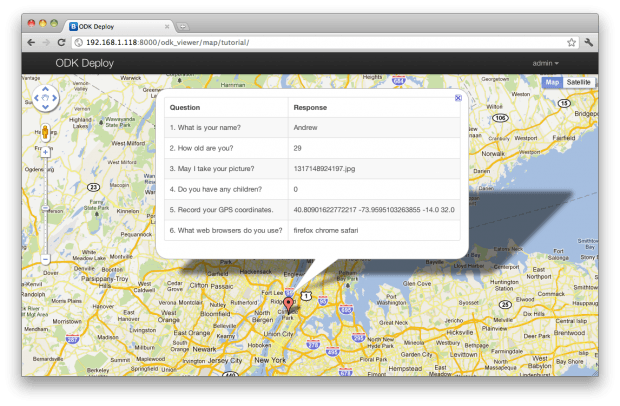Click the browser back arrow
This screenshot has width=620, height=406.
[31, 43]
